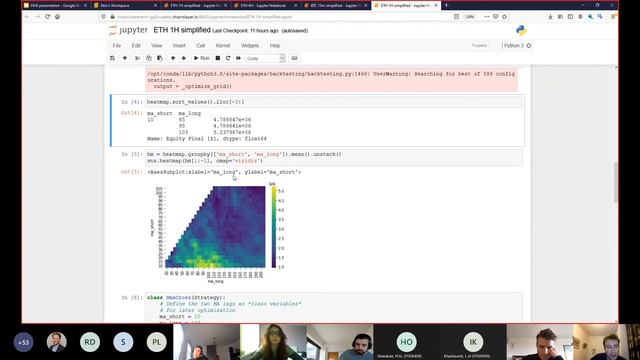Open the command palette keyboard icon
The width and height of the screenshot is (640, 360).
294,58
